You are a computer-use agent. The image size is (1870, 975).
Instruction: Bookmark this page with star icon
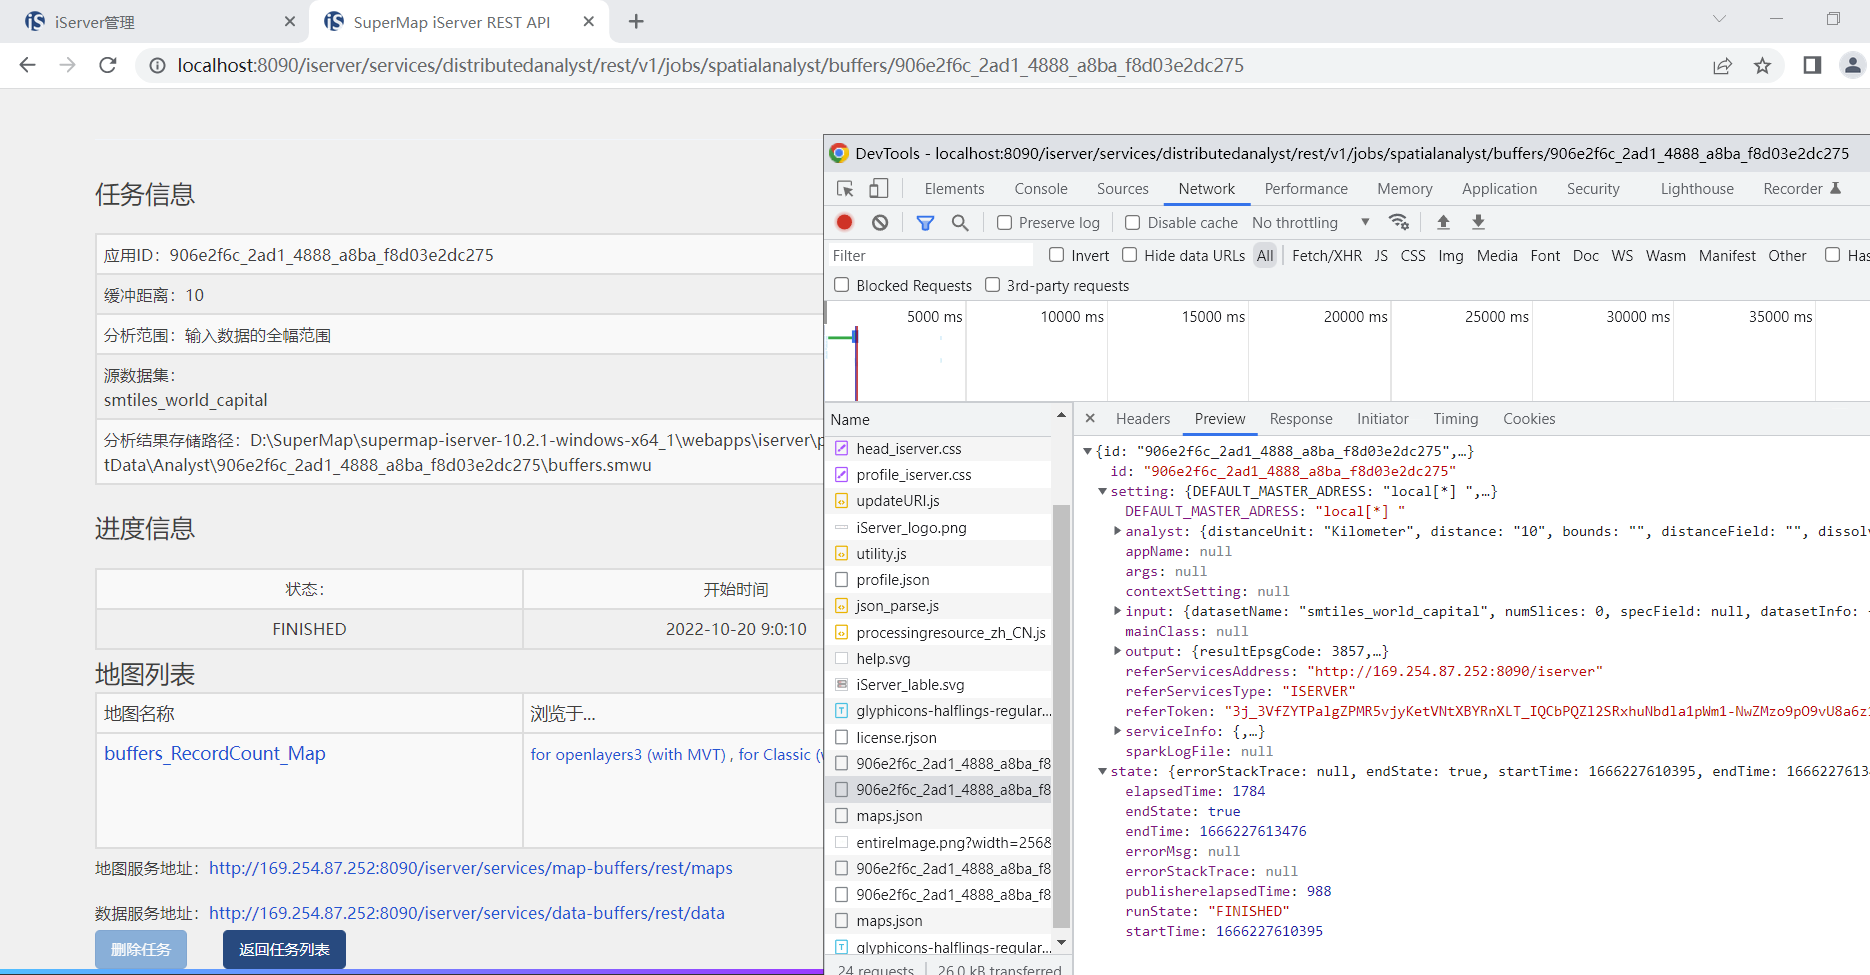coord(1762,65)
